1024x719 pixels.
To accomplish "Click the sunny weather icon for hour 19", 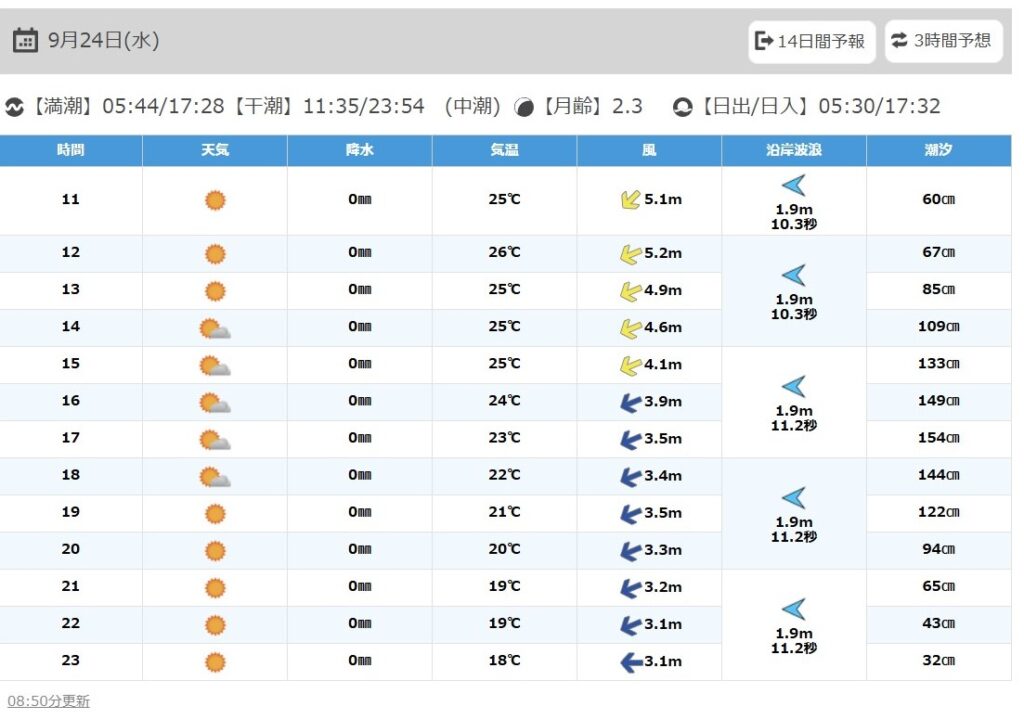I will click(215, 513).
